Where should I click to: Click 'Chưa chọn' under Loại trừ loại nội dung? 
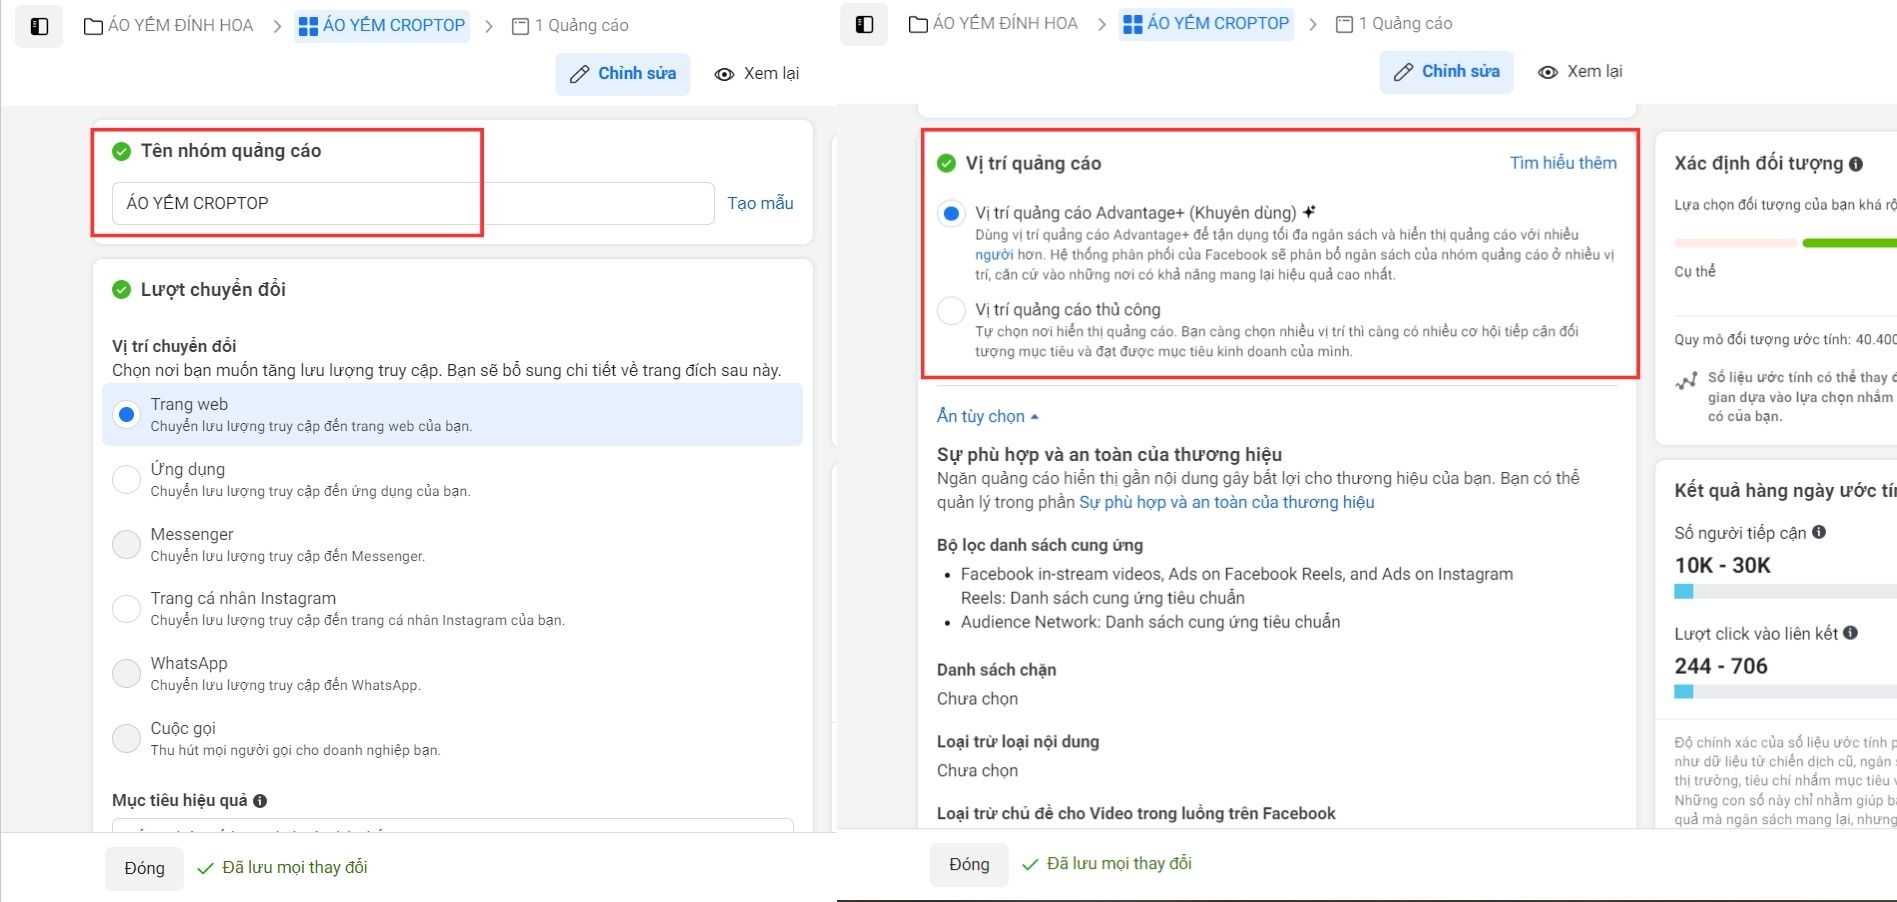(x=977, y=771)
